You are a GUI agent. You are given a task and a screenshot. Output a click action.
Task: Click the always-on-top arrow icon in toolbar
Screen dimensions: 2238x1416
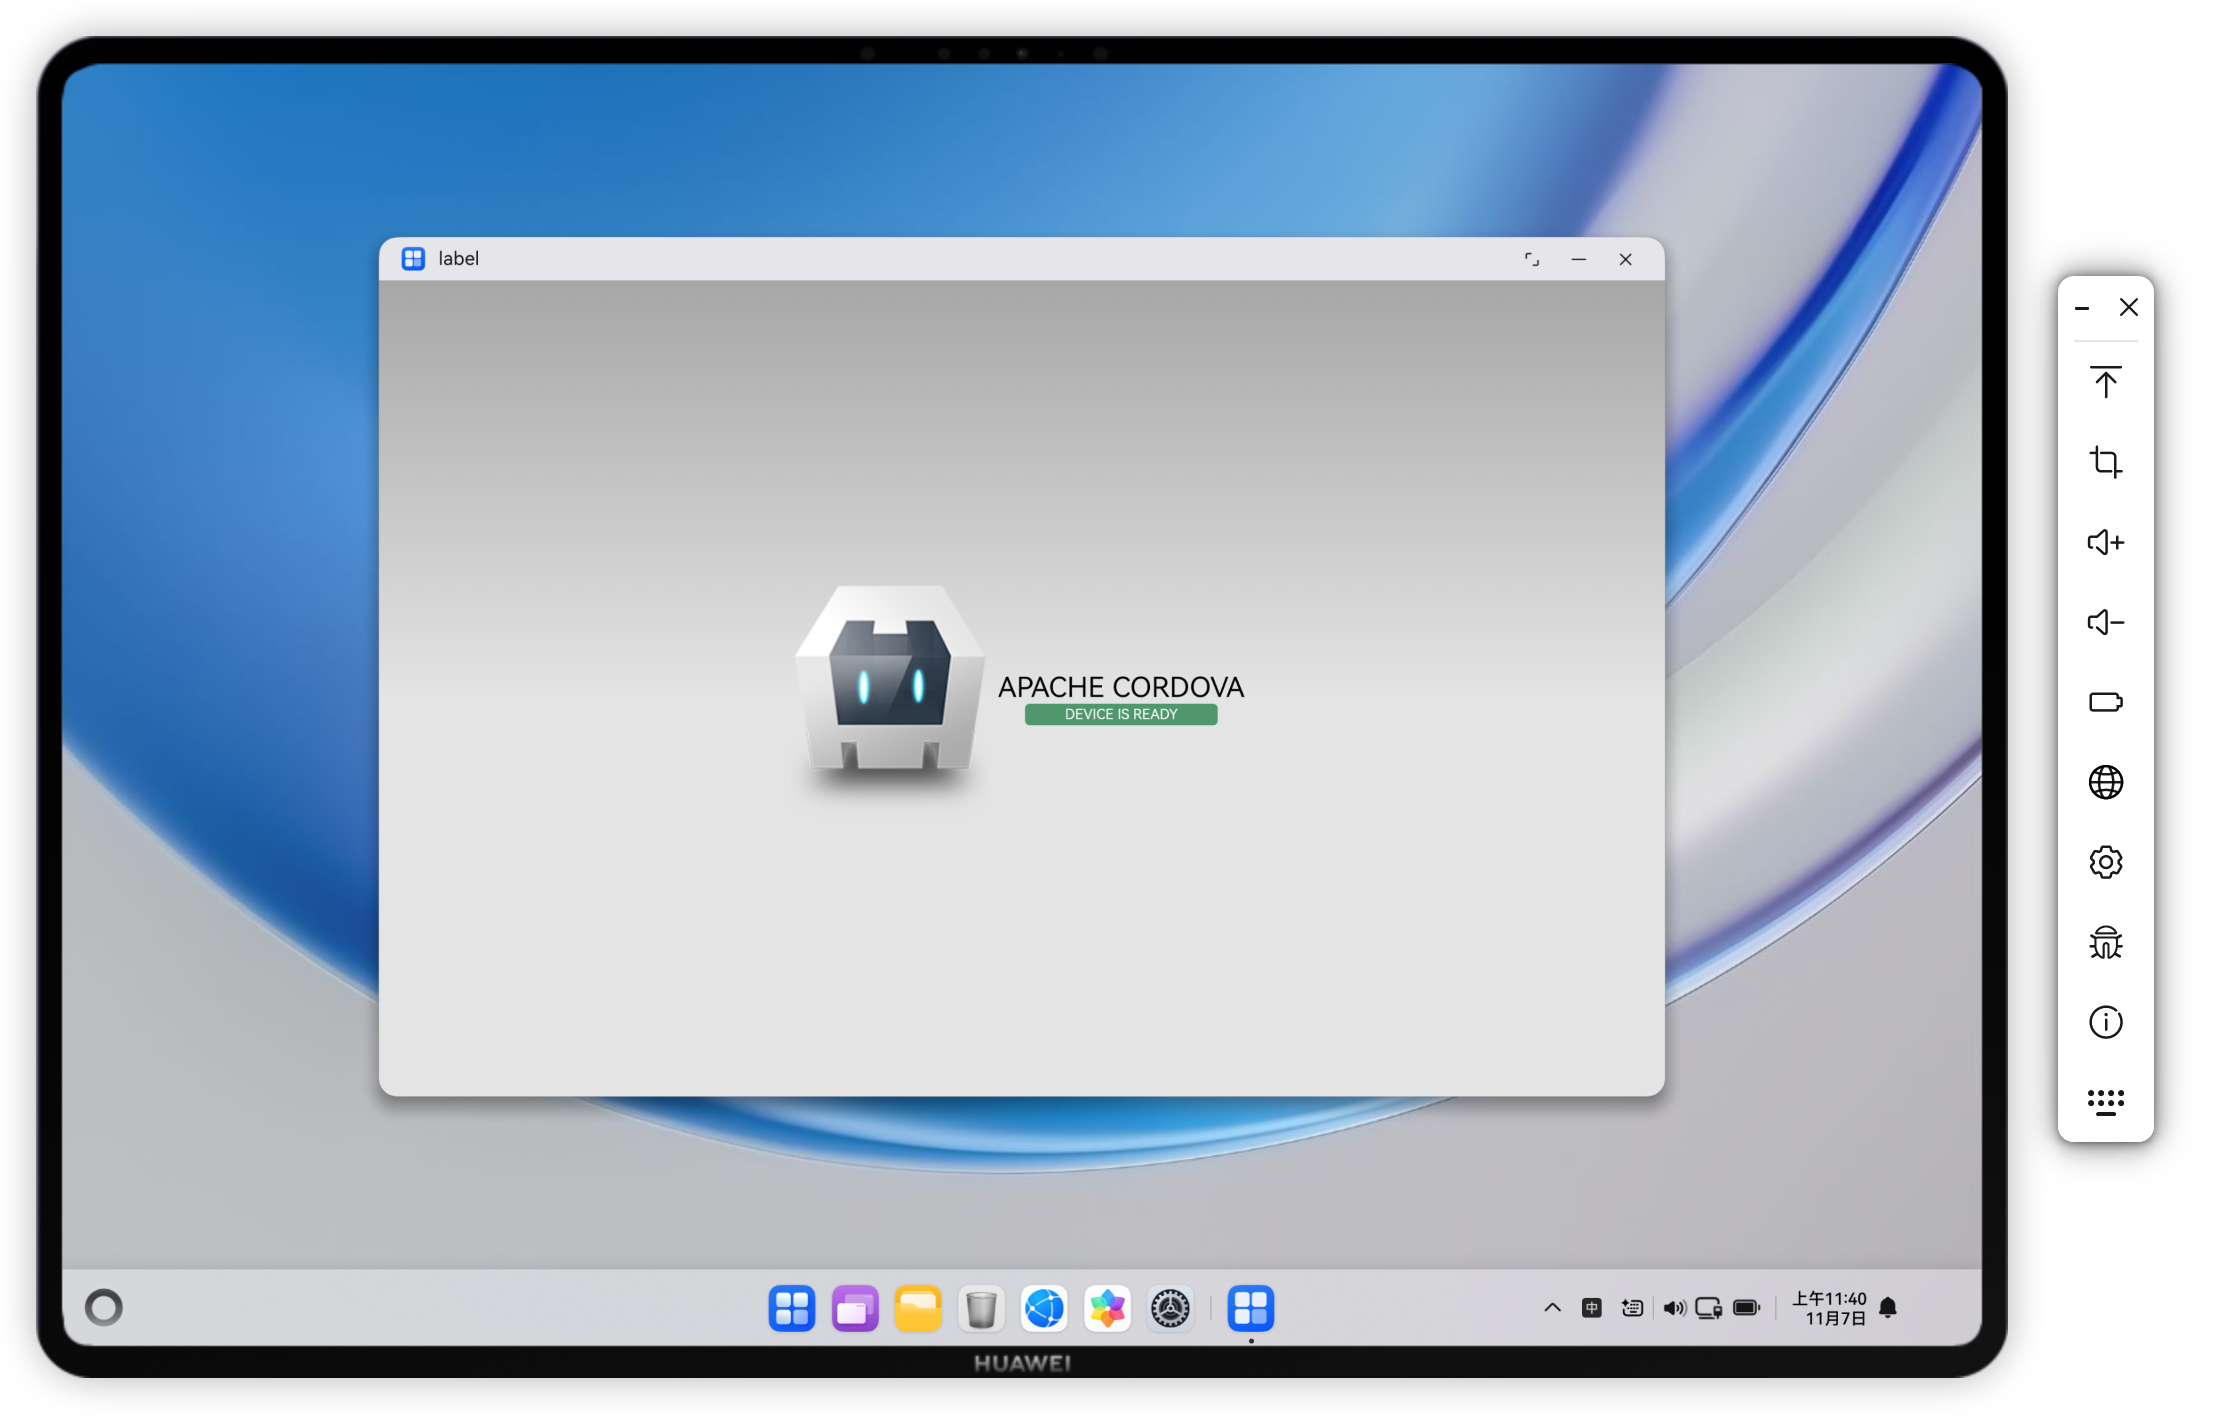(x=2105, y=382)
